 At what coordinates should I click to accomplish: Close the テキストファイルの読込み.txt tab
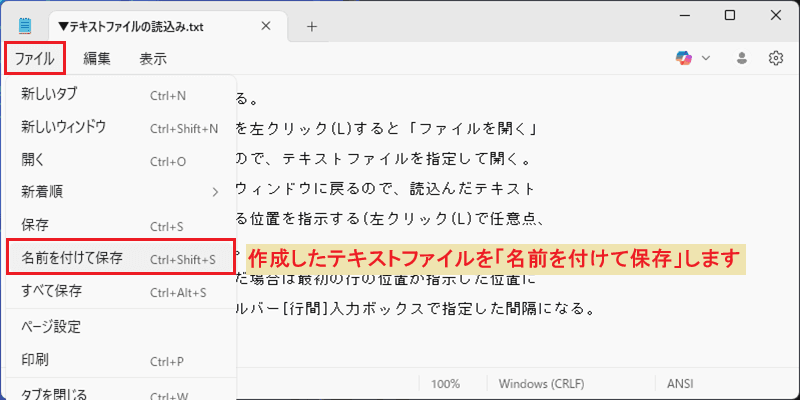coord(266,26)
